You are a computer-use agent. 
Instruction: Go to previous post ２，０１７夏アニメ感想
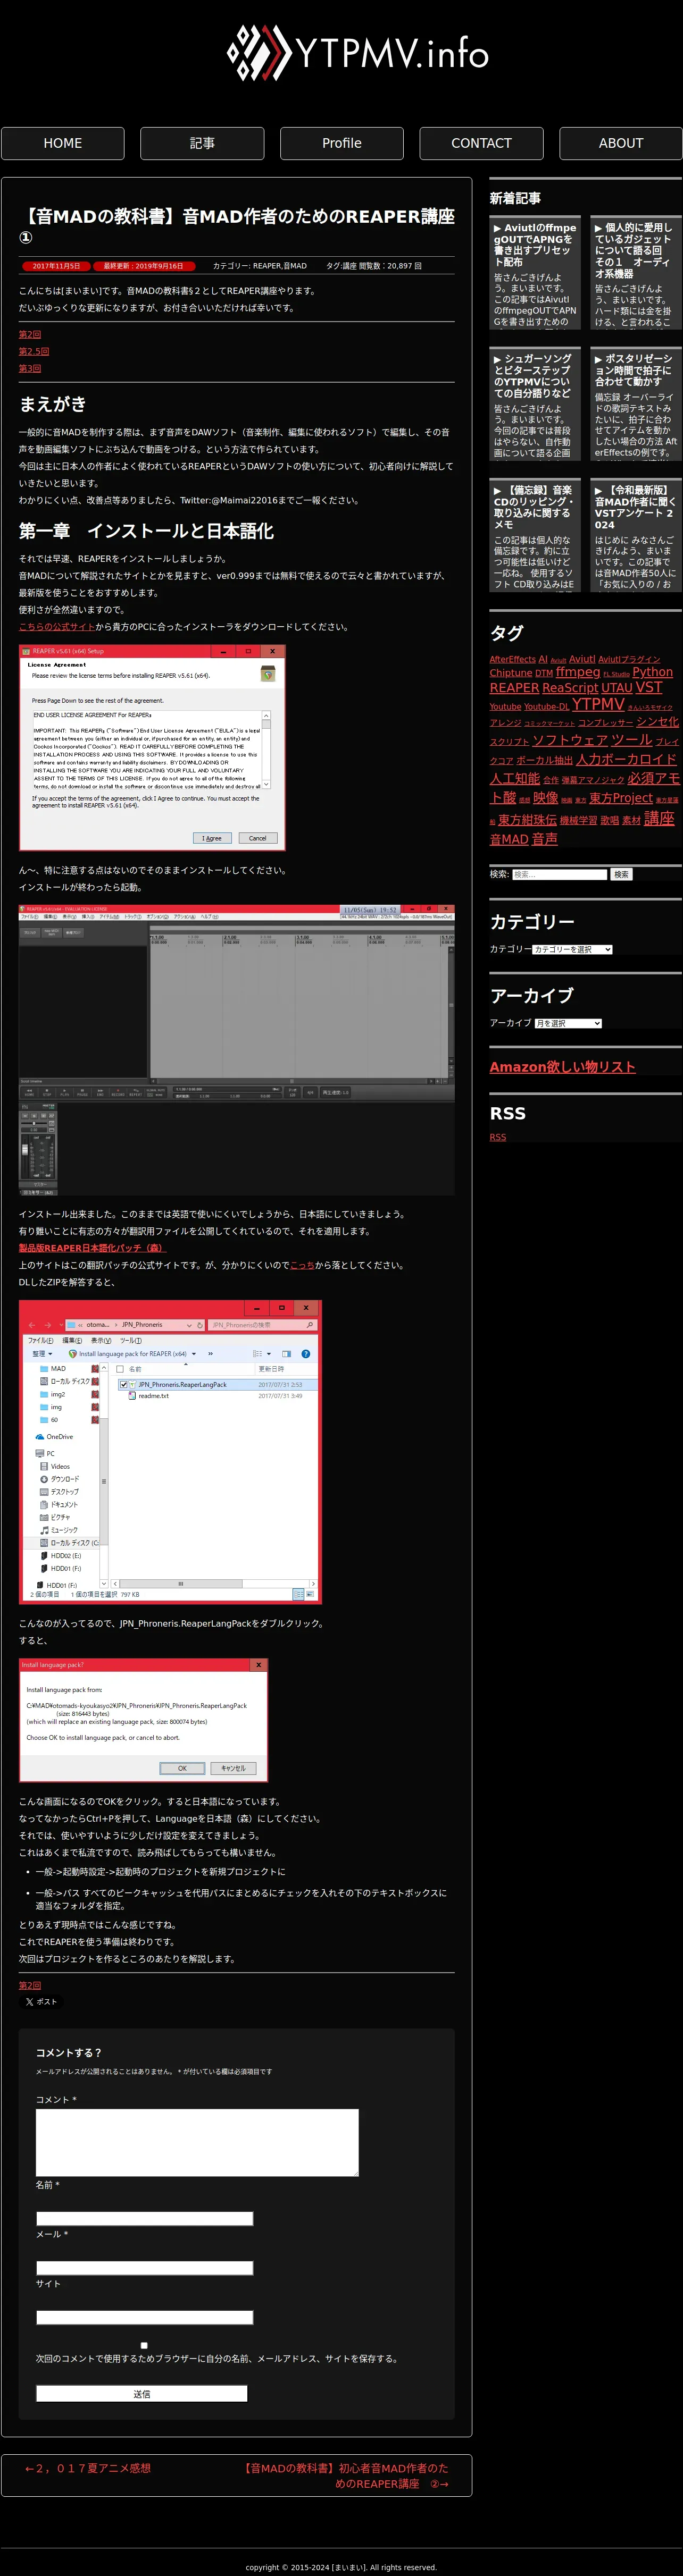tap(87, 2468)
